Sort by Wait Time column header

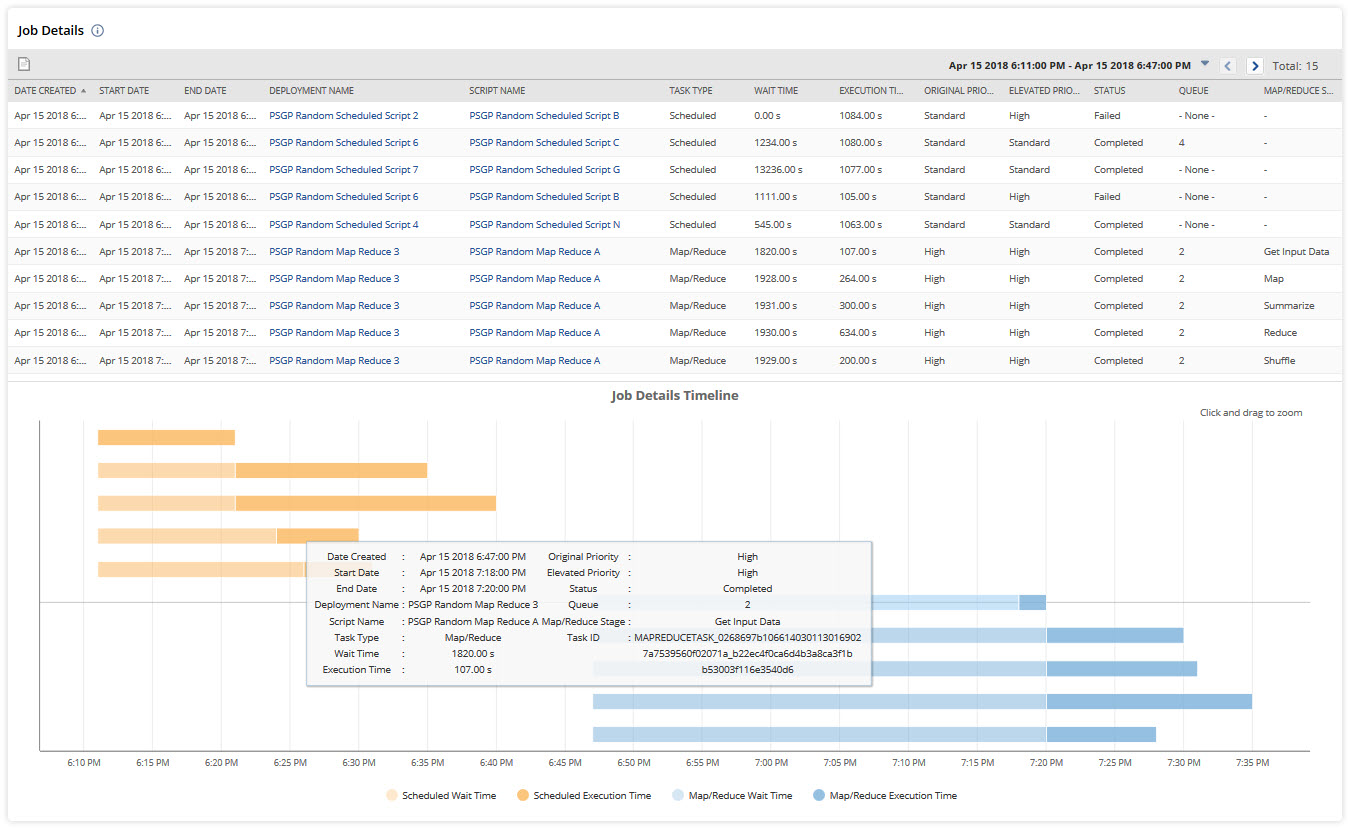click(776, 91)
